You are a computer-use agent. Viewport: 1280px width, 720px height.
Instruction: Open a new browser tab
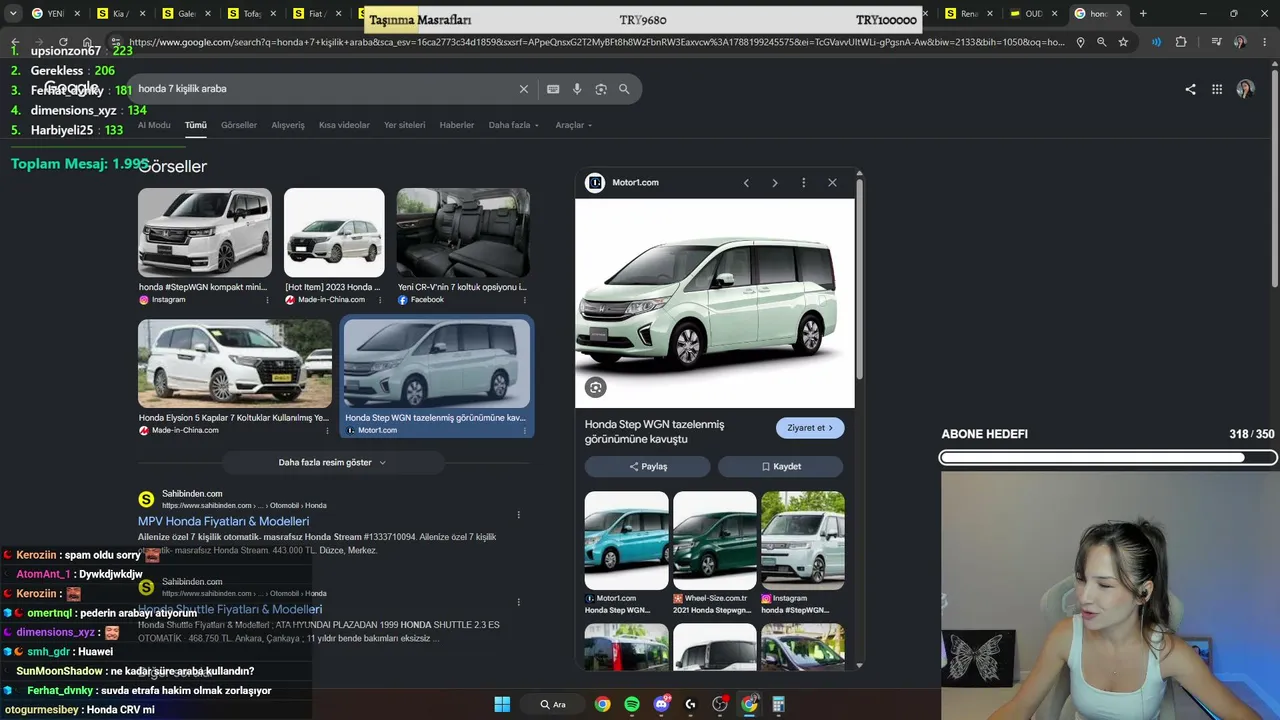coord(1143,13)
